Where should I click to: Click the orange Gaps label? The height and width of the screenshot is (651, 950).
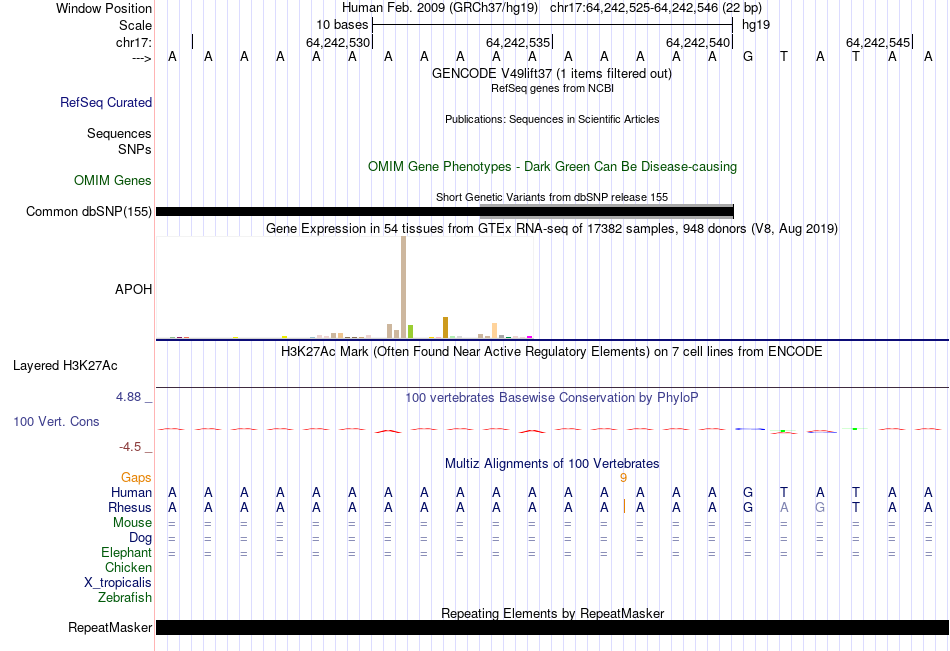136,478
